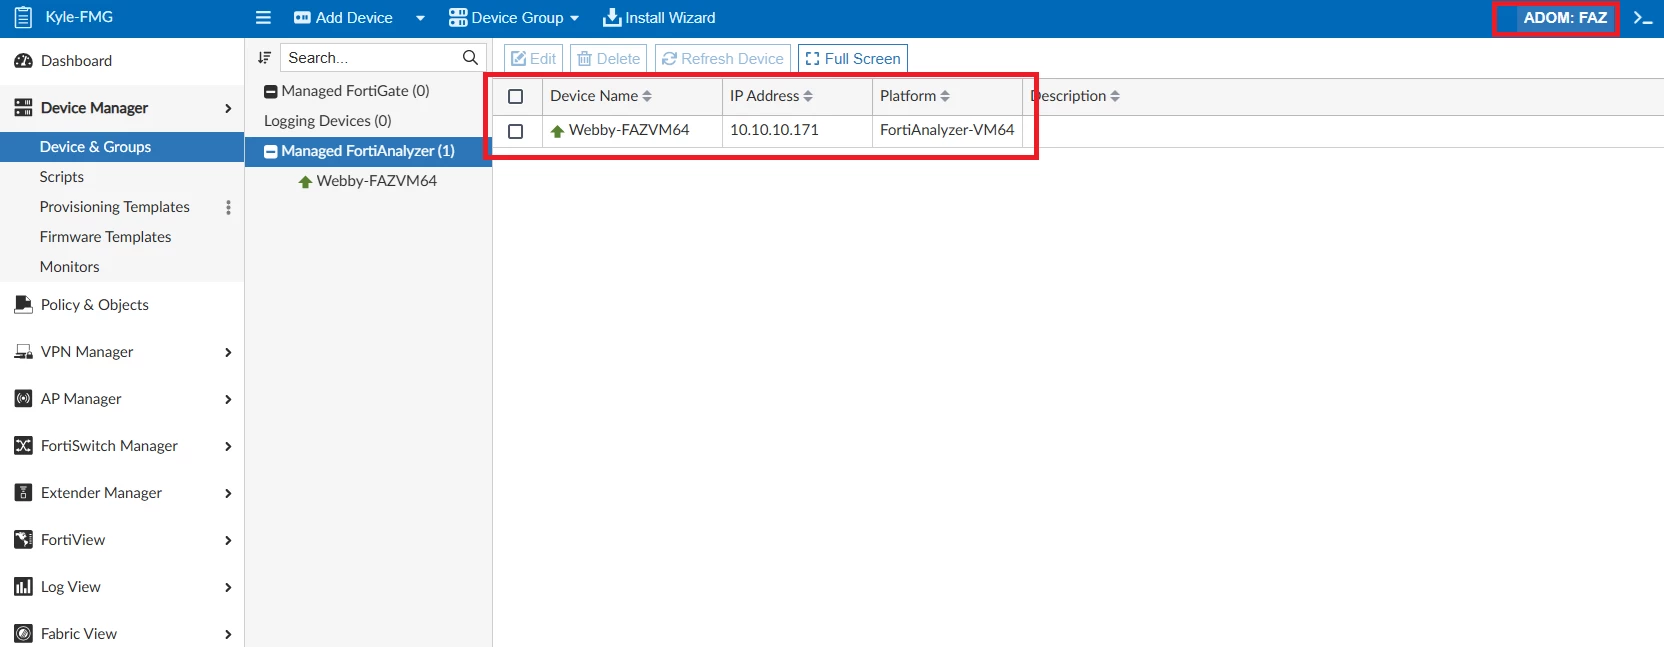Check the select-all checkbox in table header
Viewport: 1664px width, 647px height.
516,97
